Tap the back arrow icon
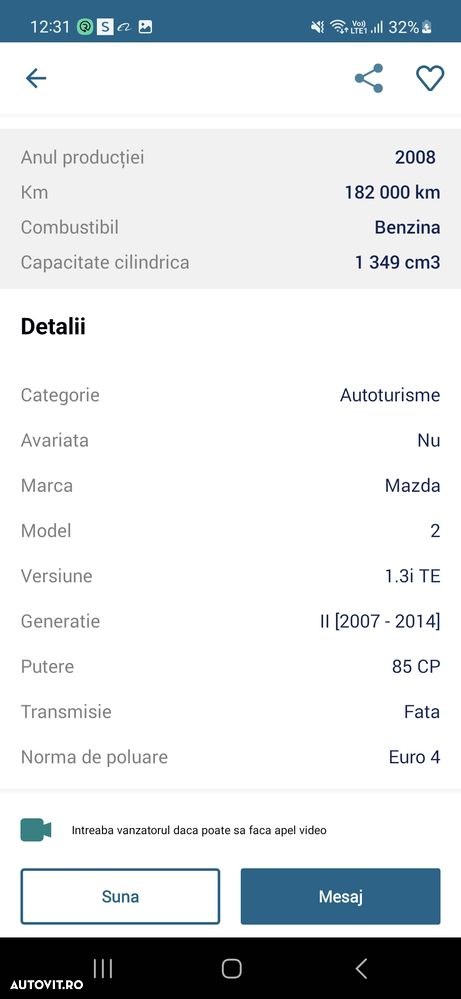 click(x=36, y=78)
